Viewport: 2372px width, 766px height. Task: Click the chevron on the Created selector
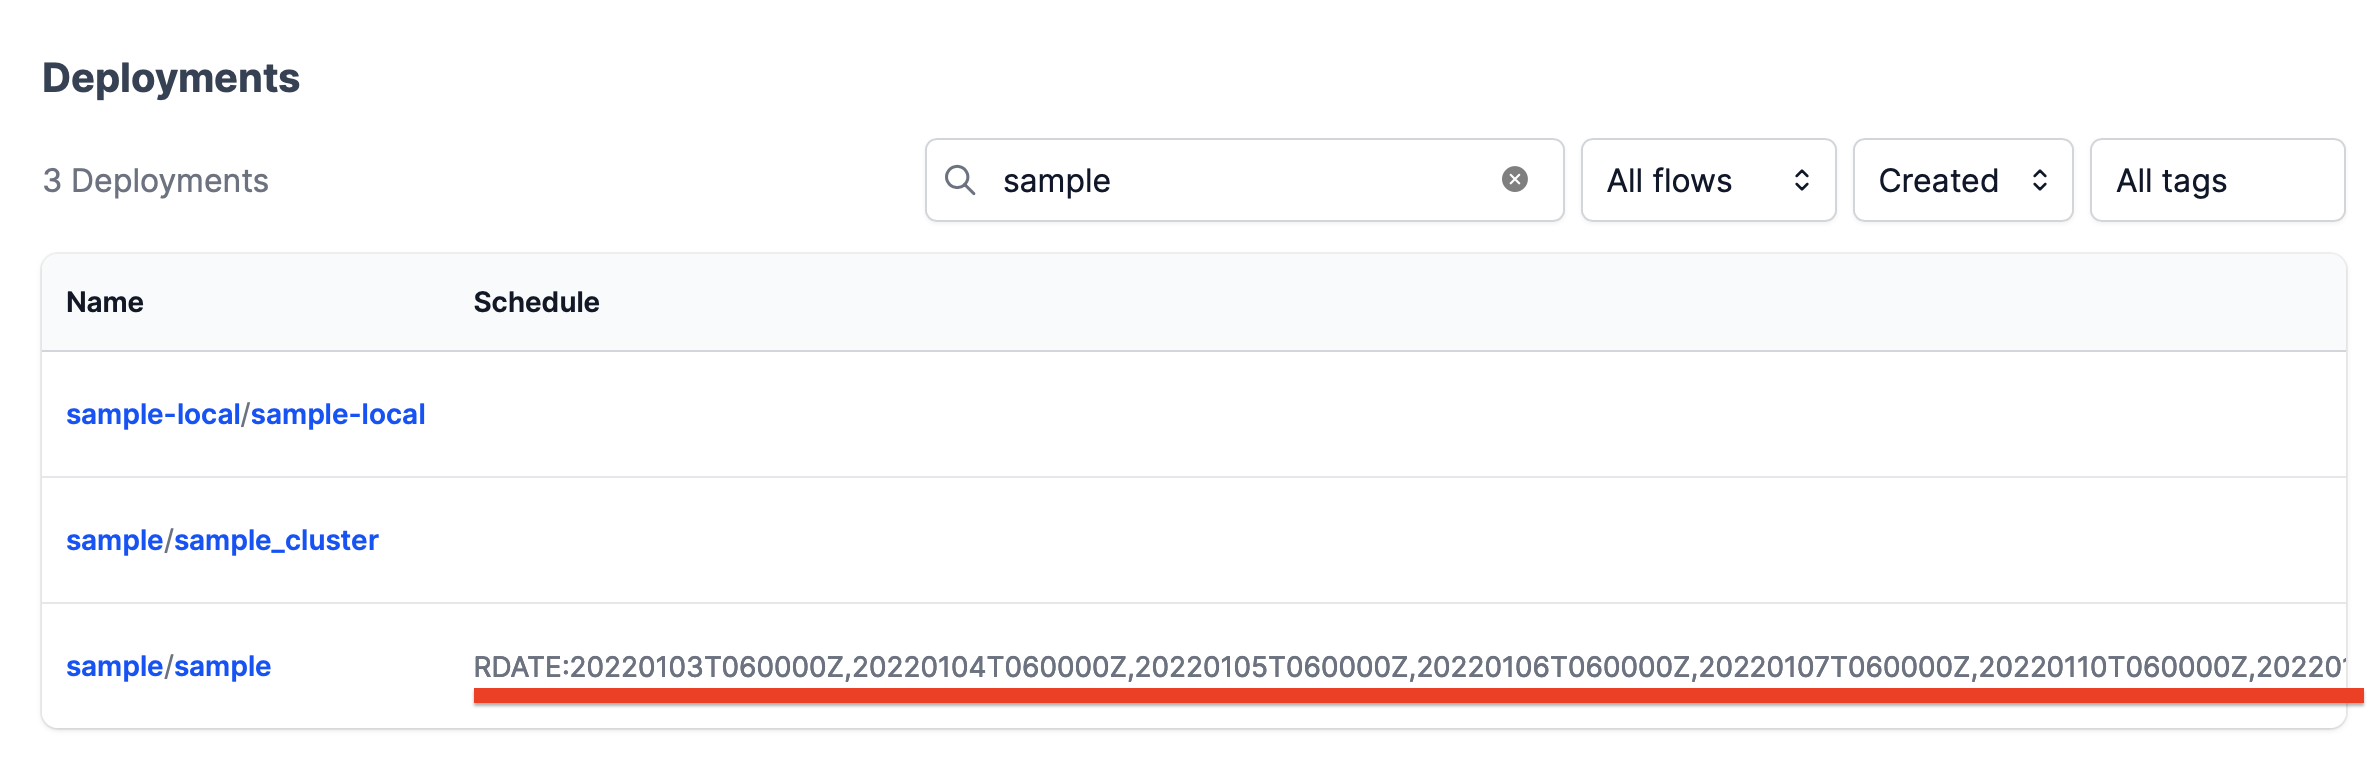tap(2042, 180)
